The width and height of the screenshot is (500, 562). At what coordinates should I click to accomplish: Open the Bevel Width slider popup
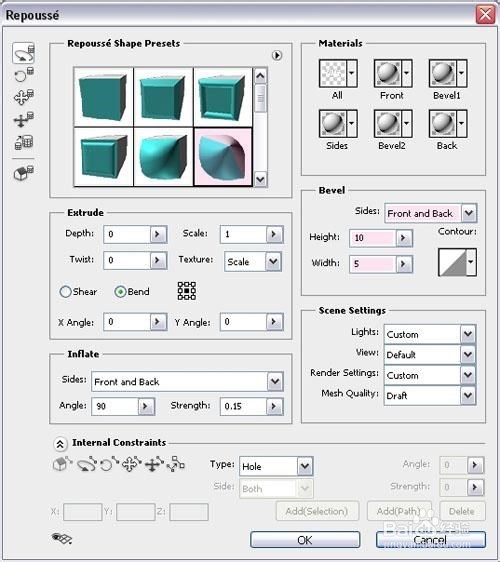(404, 264)
